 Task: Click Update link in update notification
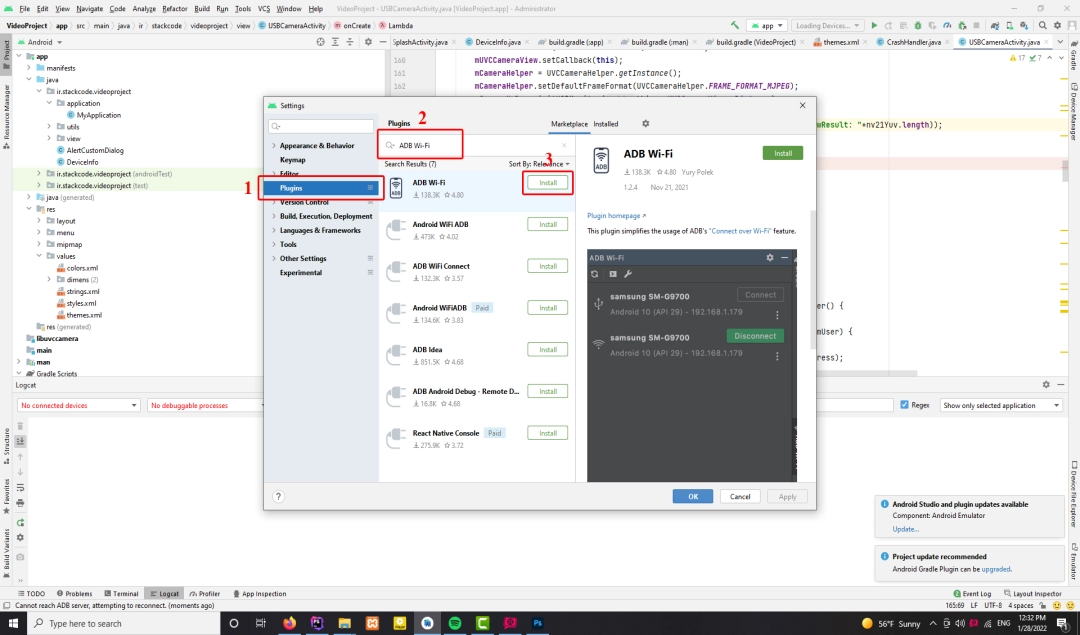coord(905,529)
